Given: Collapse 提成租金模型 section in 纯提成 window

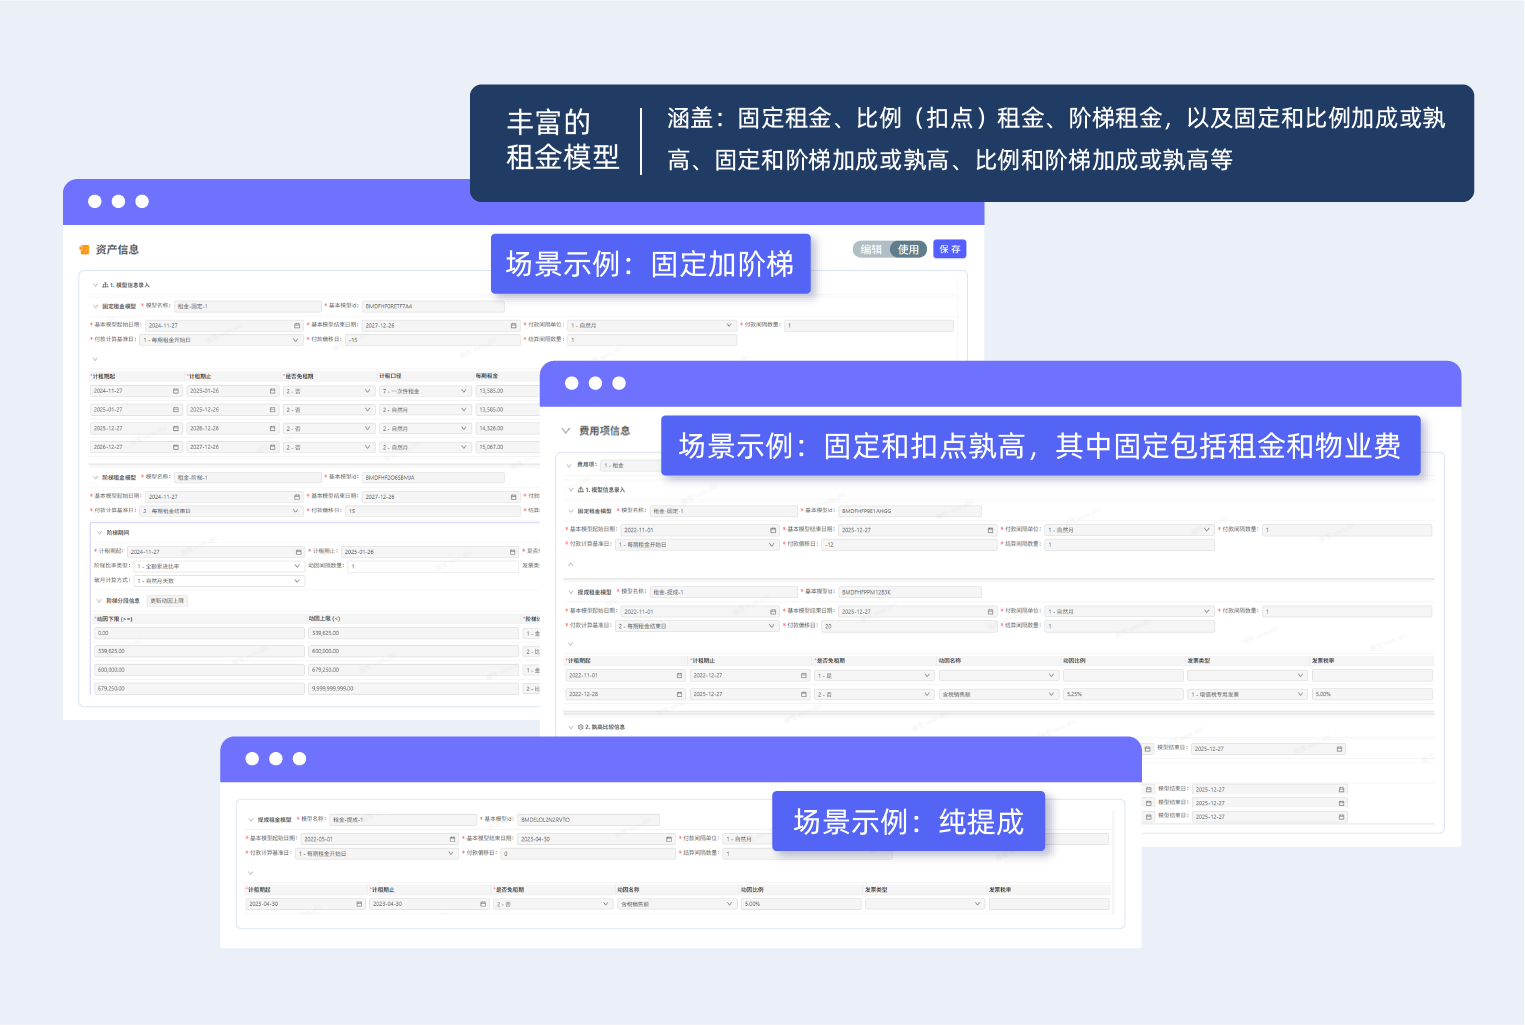Looking at the screenshot, I should [x=251, y=820].
